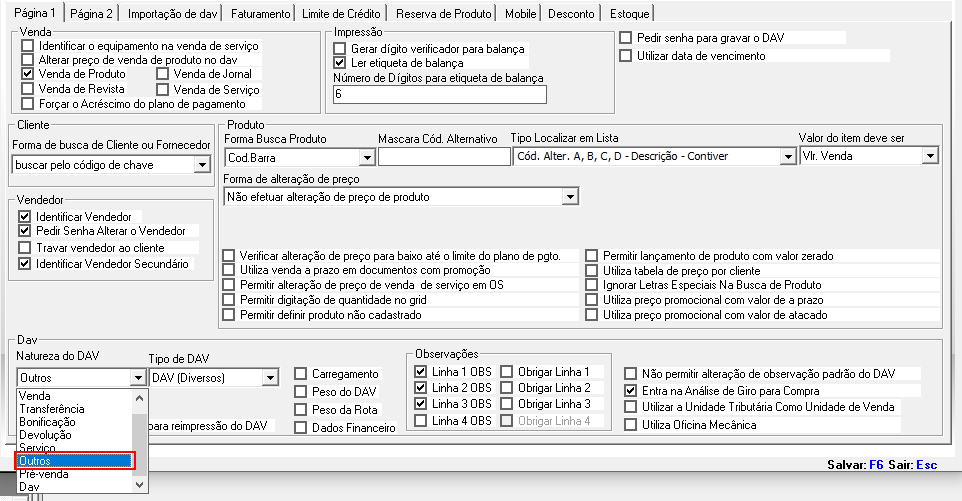Open the Tipo de DAV dropdown
Image resolution: width=962 pixels, height=501 pixels.
point(271,378)
